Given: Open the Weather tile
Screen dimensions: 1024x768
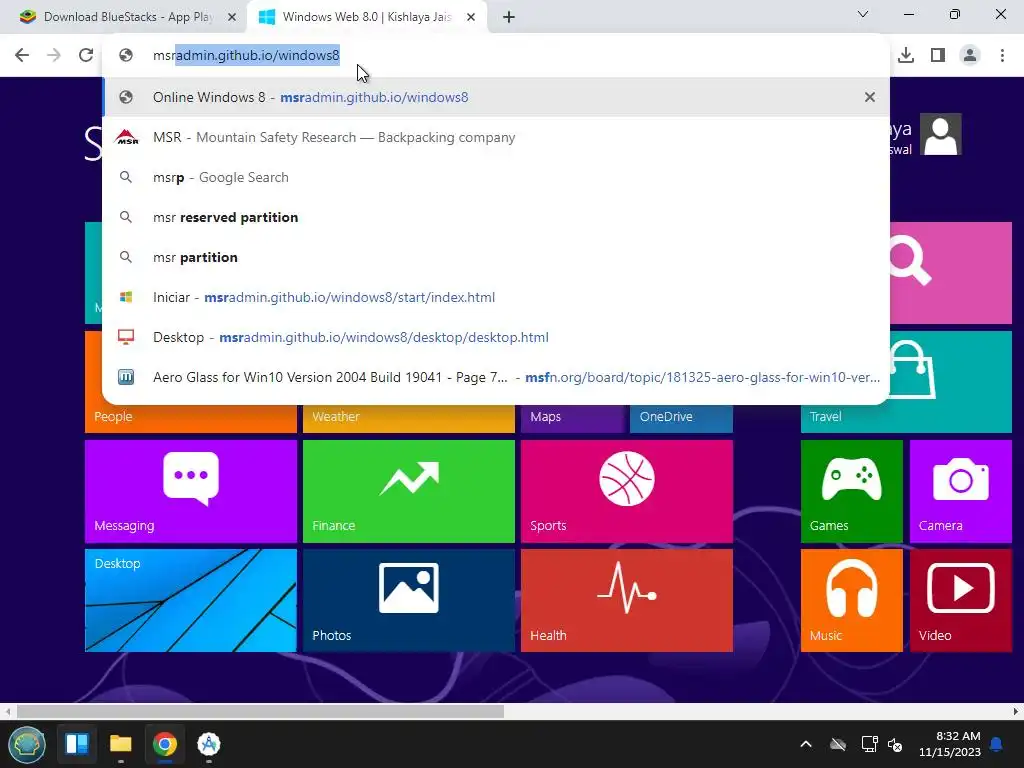Looking at the screenshot, I should coord(409,418).
